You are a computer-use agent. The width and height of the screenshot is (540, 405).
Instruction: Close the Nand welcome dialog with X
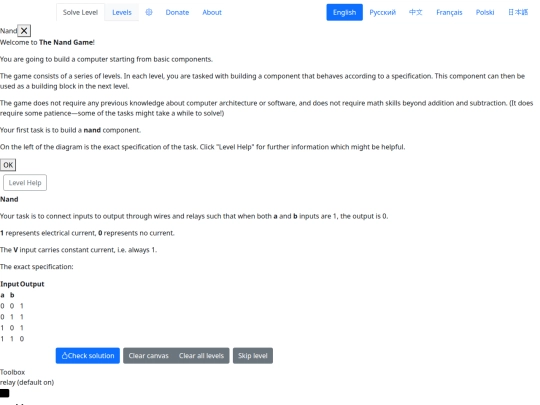pyautogui.click(x=24, y=31)
